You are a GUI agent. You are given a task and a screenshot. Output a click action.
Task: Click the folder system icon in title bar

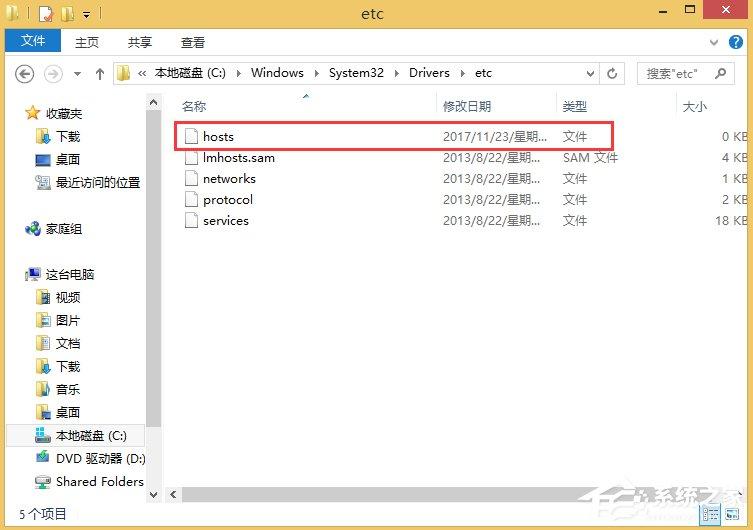12,13
